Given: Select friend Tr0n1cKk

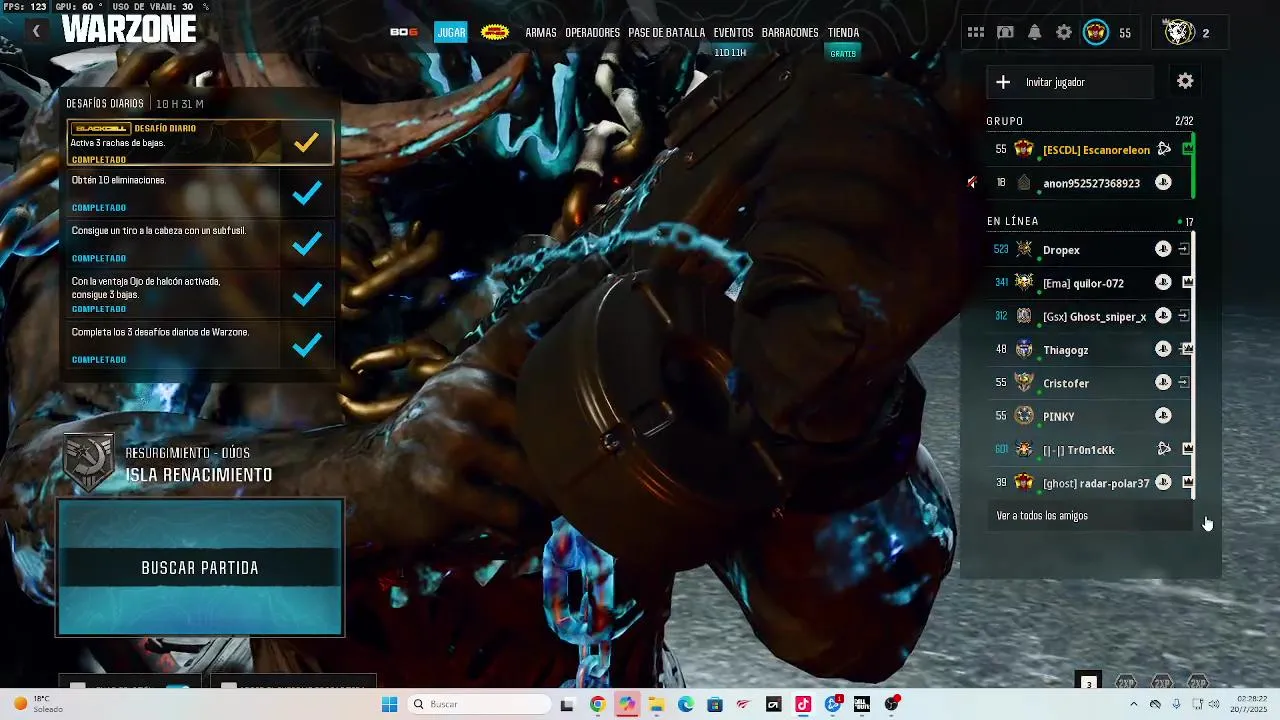Looking at the screenshot, I should pyautogui.click(x=1089, y=449).
